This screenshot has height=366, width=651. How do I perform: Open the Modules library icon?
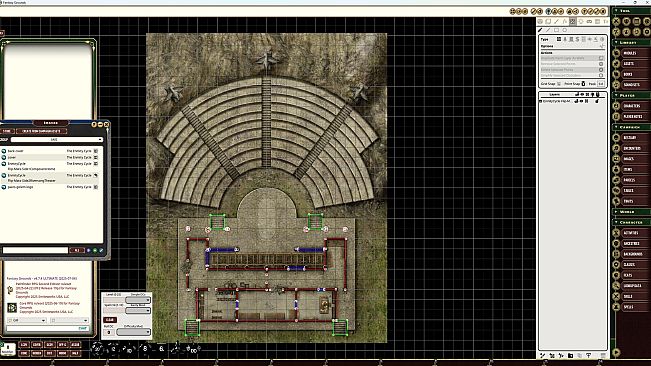[617, 53]
